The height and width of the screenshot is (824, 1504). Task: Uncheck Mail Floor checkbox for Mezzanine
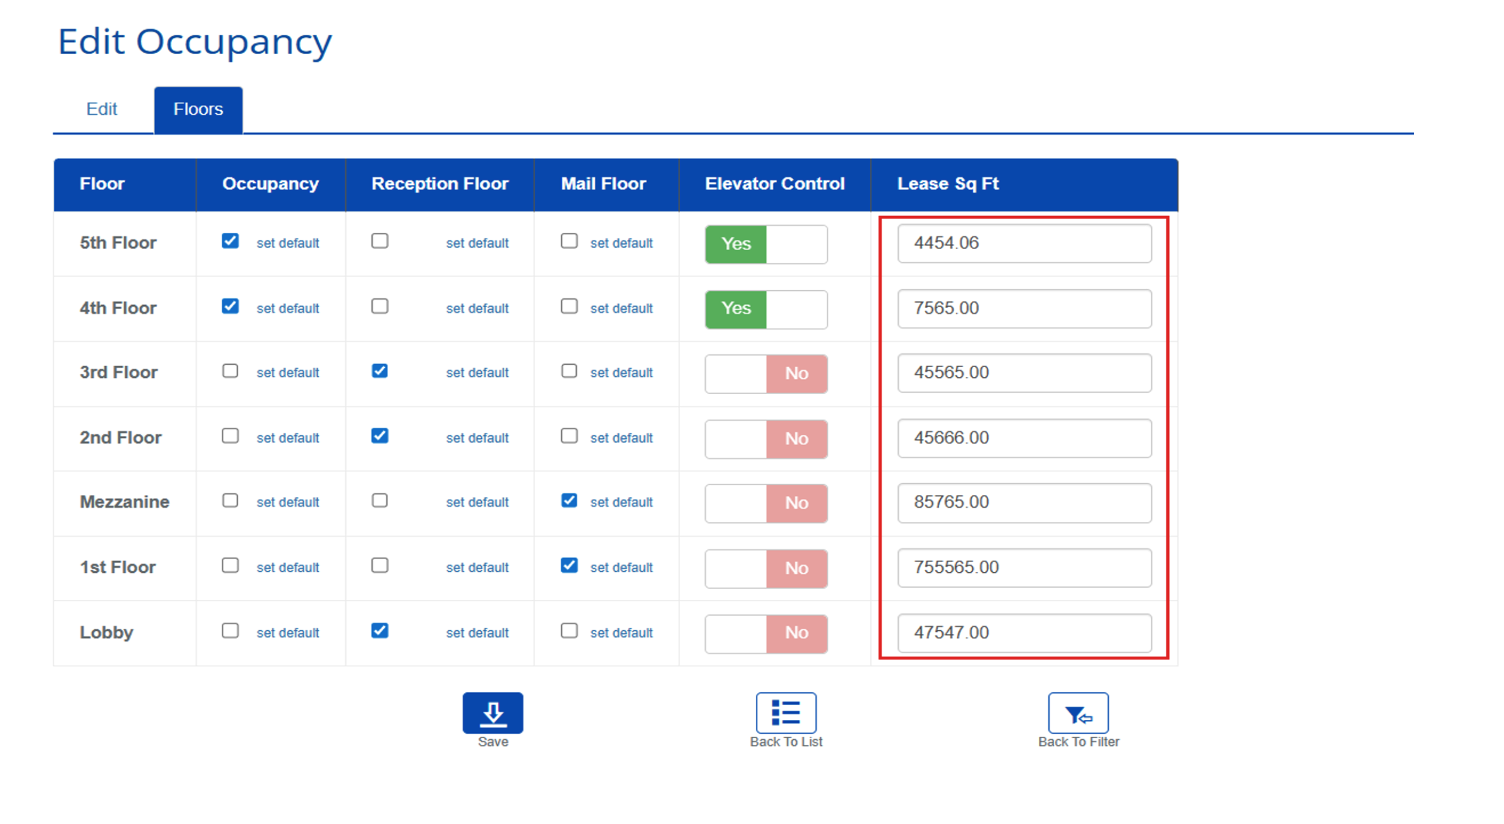click(x=569, y=500)
